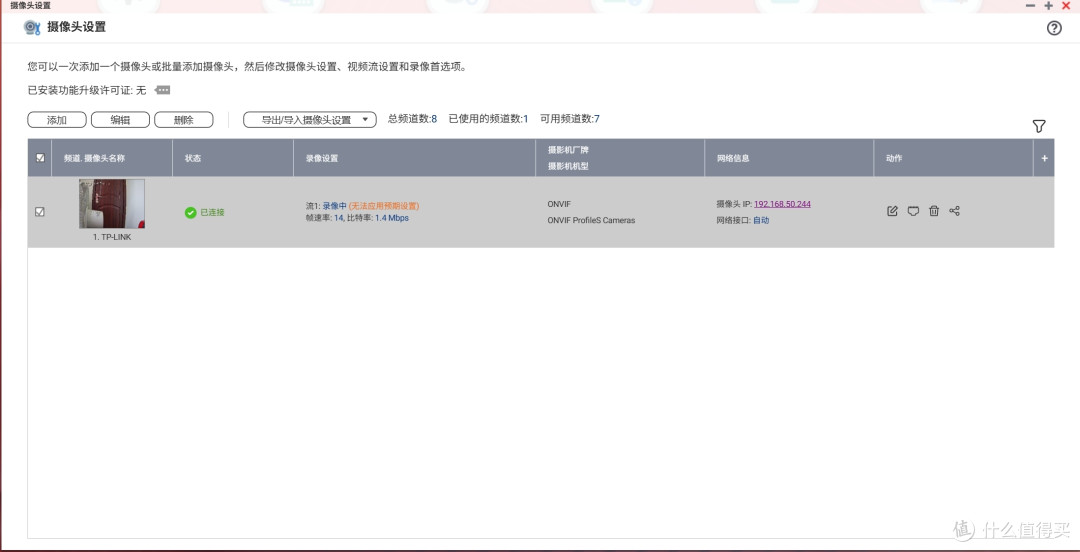This screenshot has height=552, width=1080.
Task: Click the 自动 network interface value
Action: tap(761, 221)
